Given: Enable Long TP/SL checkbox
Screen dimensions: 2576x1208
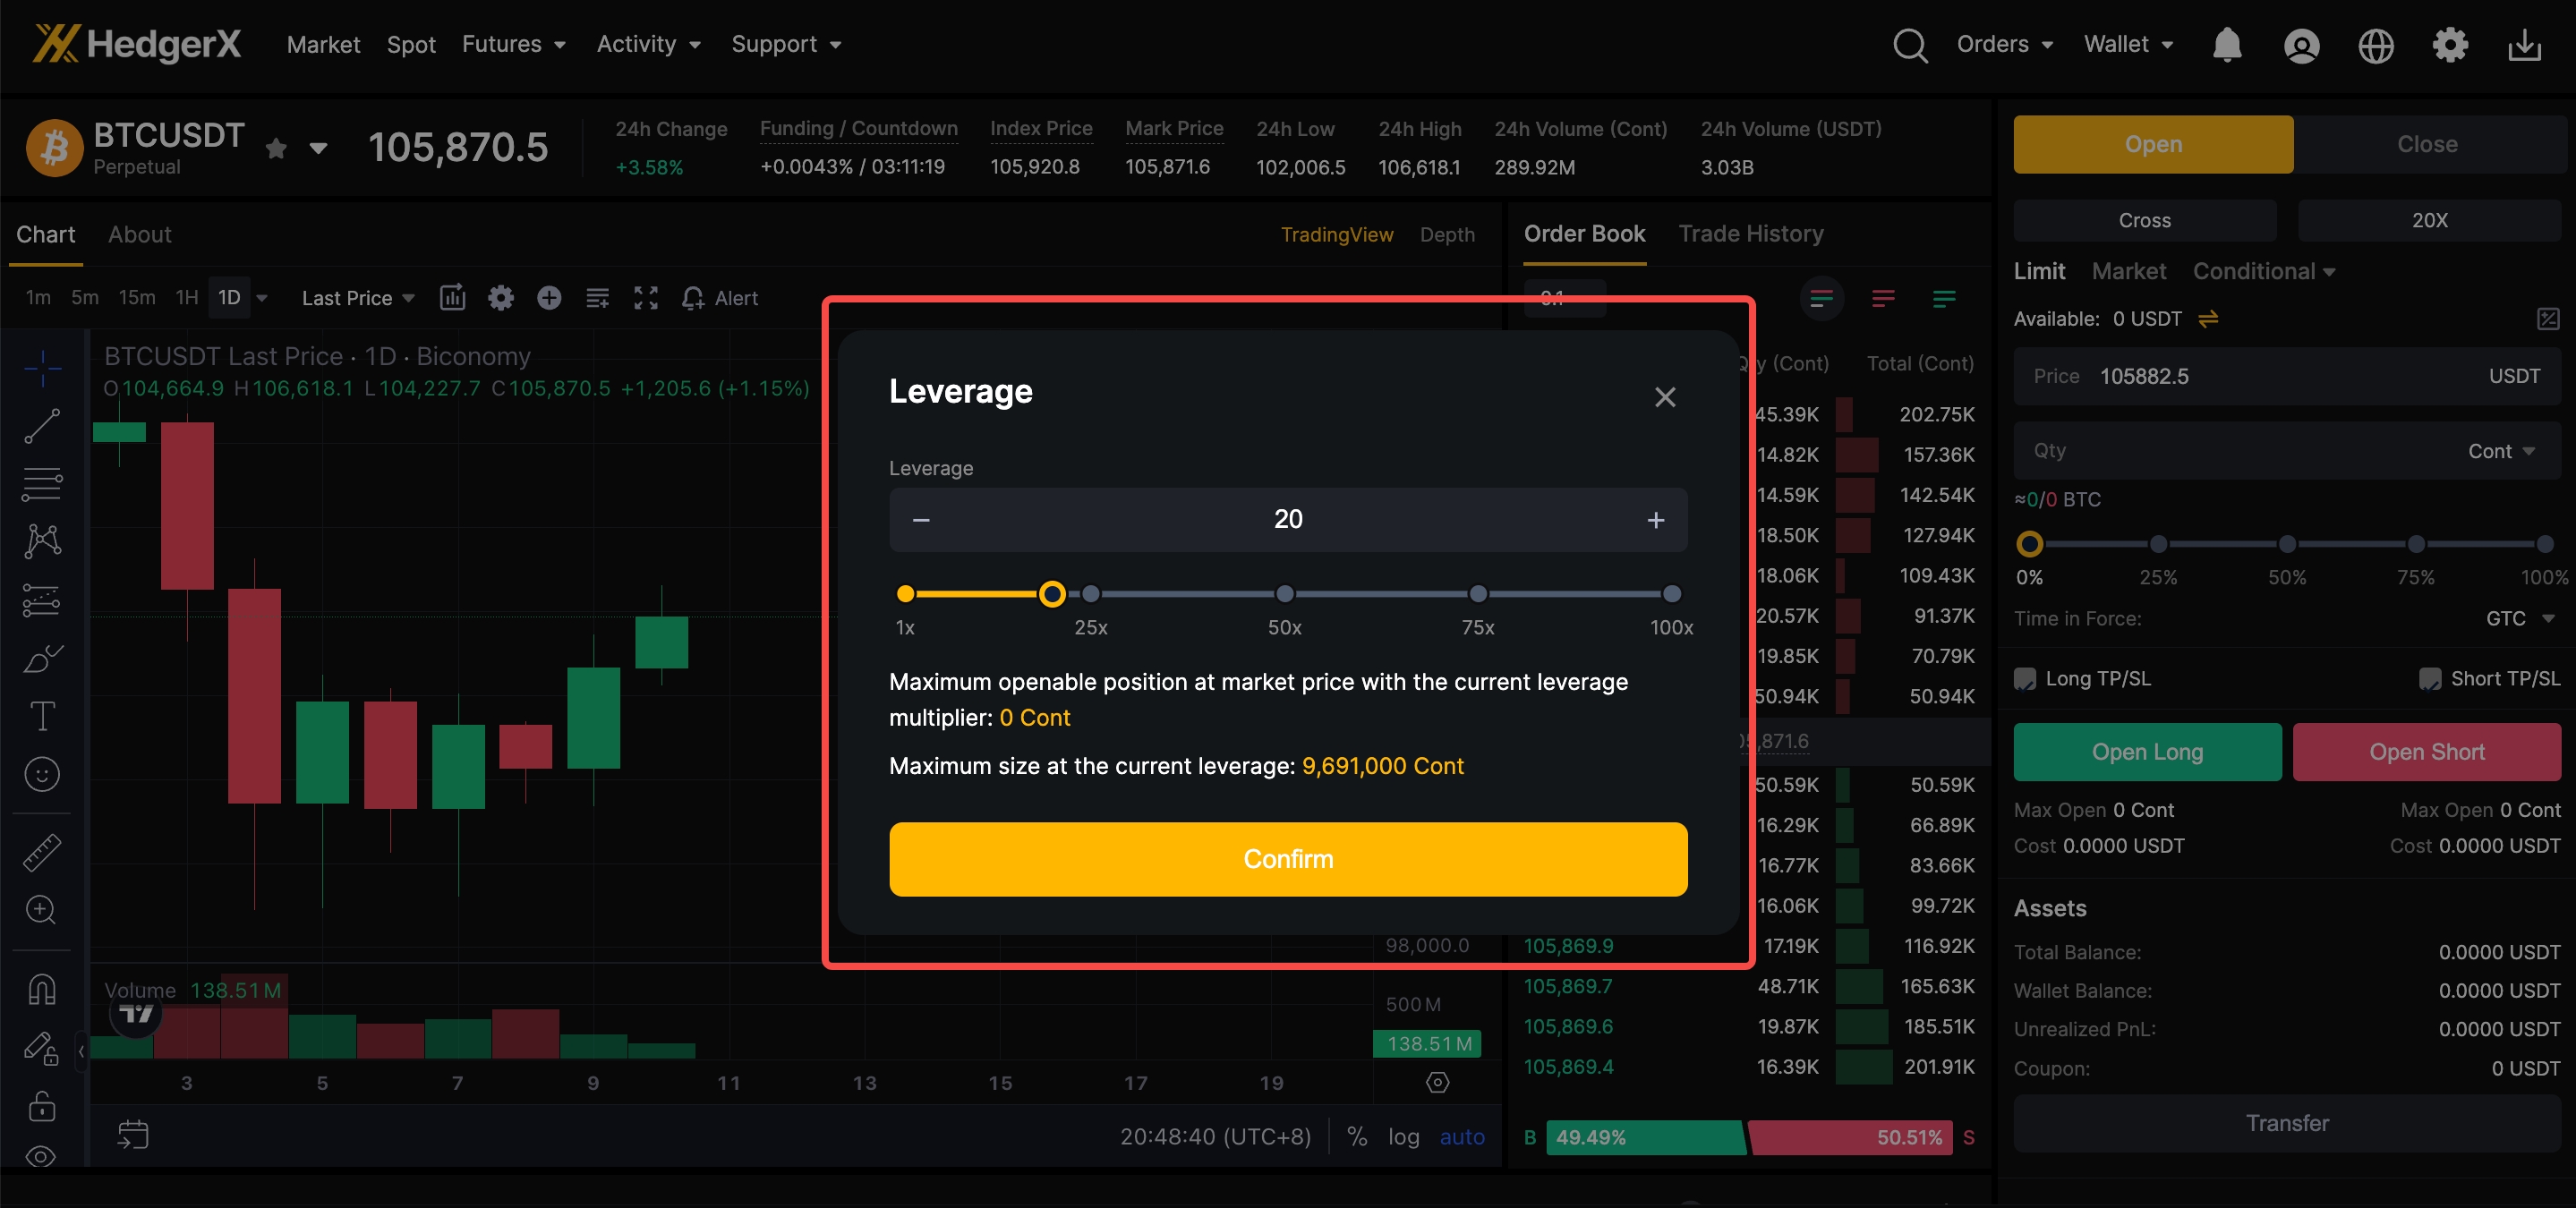Looking at the screenshot, I should pyautogui.click(x=2025, y=679).
